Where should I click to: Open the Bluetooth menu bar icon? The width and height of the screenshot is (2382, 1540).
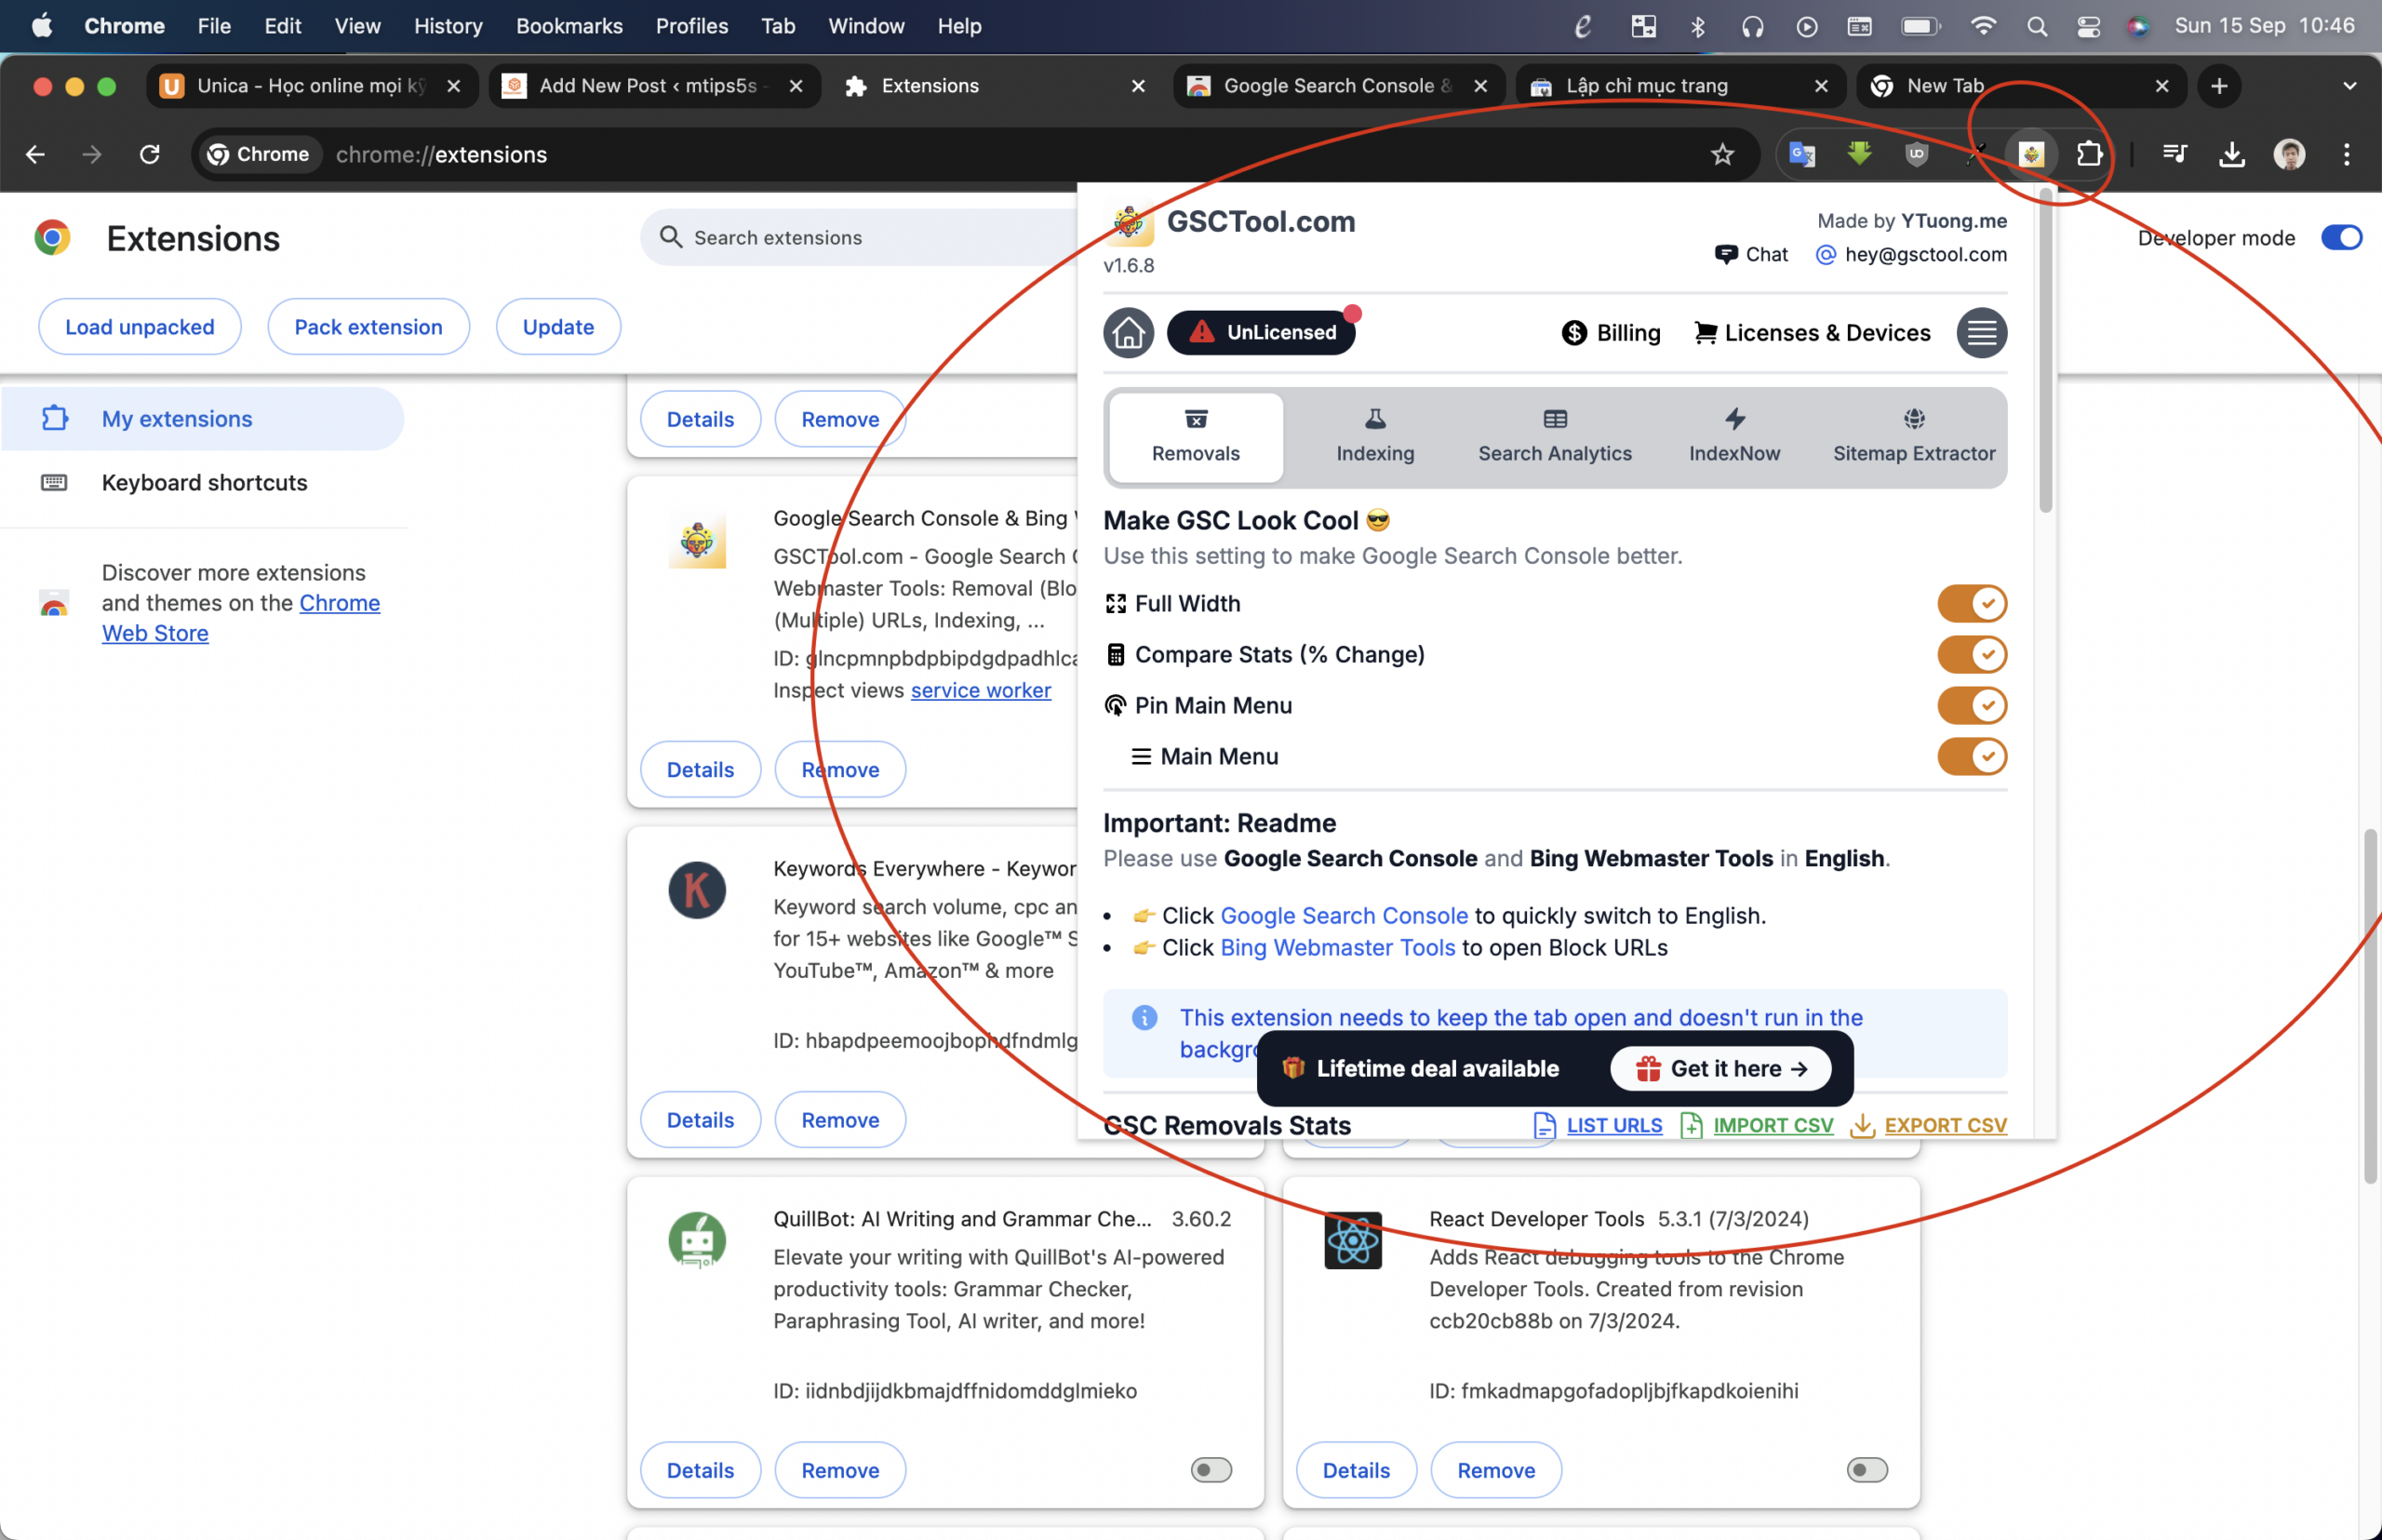[1697, 26]
